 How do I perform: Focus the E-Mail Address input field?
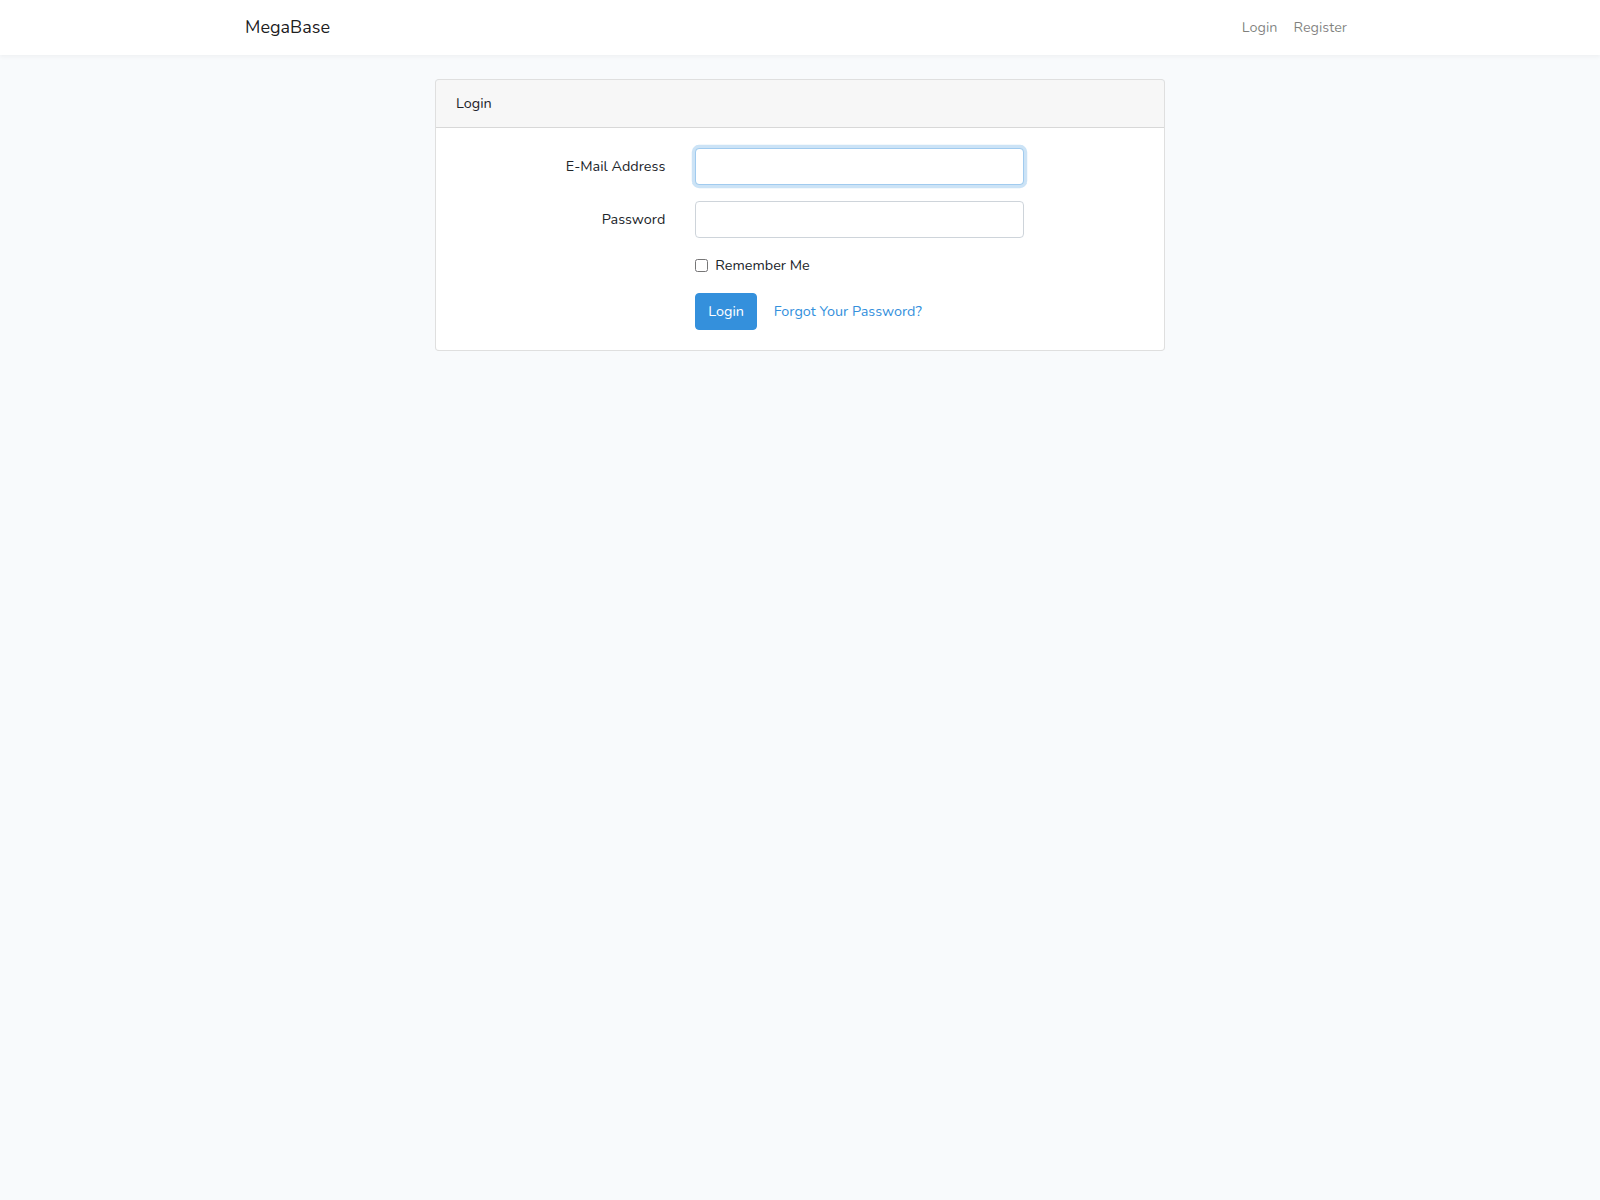pyautogui.click(x=859, y=166)
